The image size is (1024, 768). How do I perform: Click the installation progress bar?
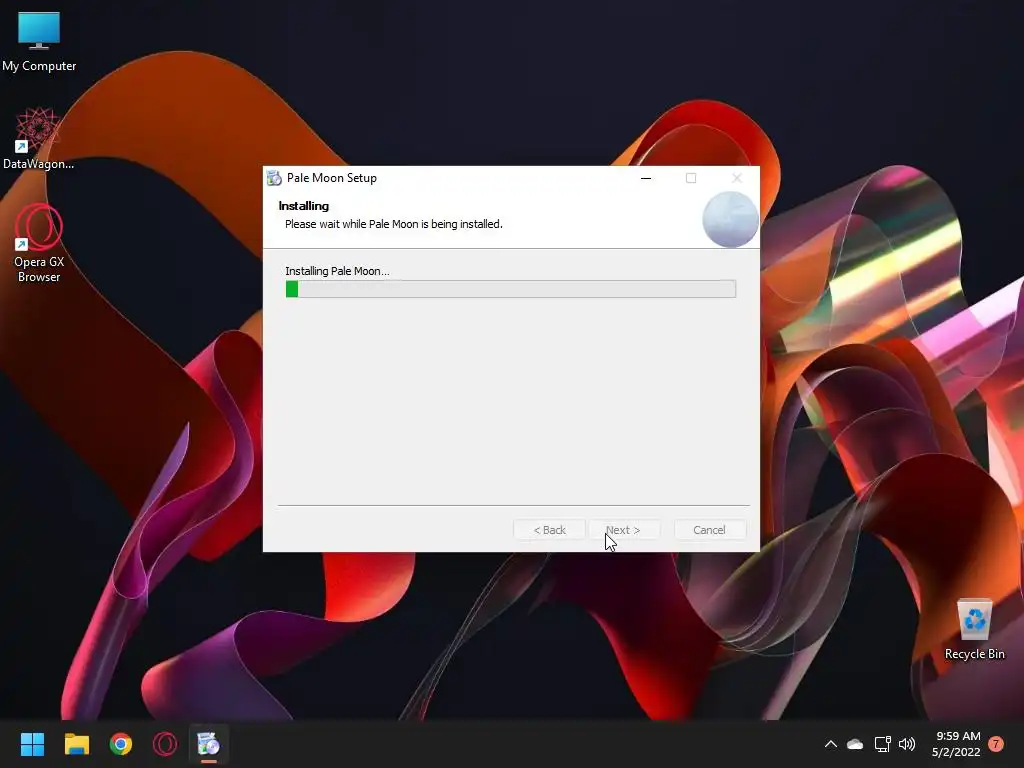coord(511,289)
